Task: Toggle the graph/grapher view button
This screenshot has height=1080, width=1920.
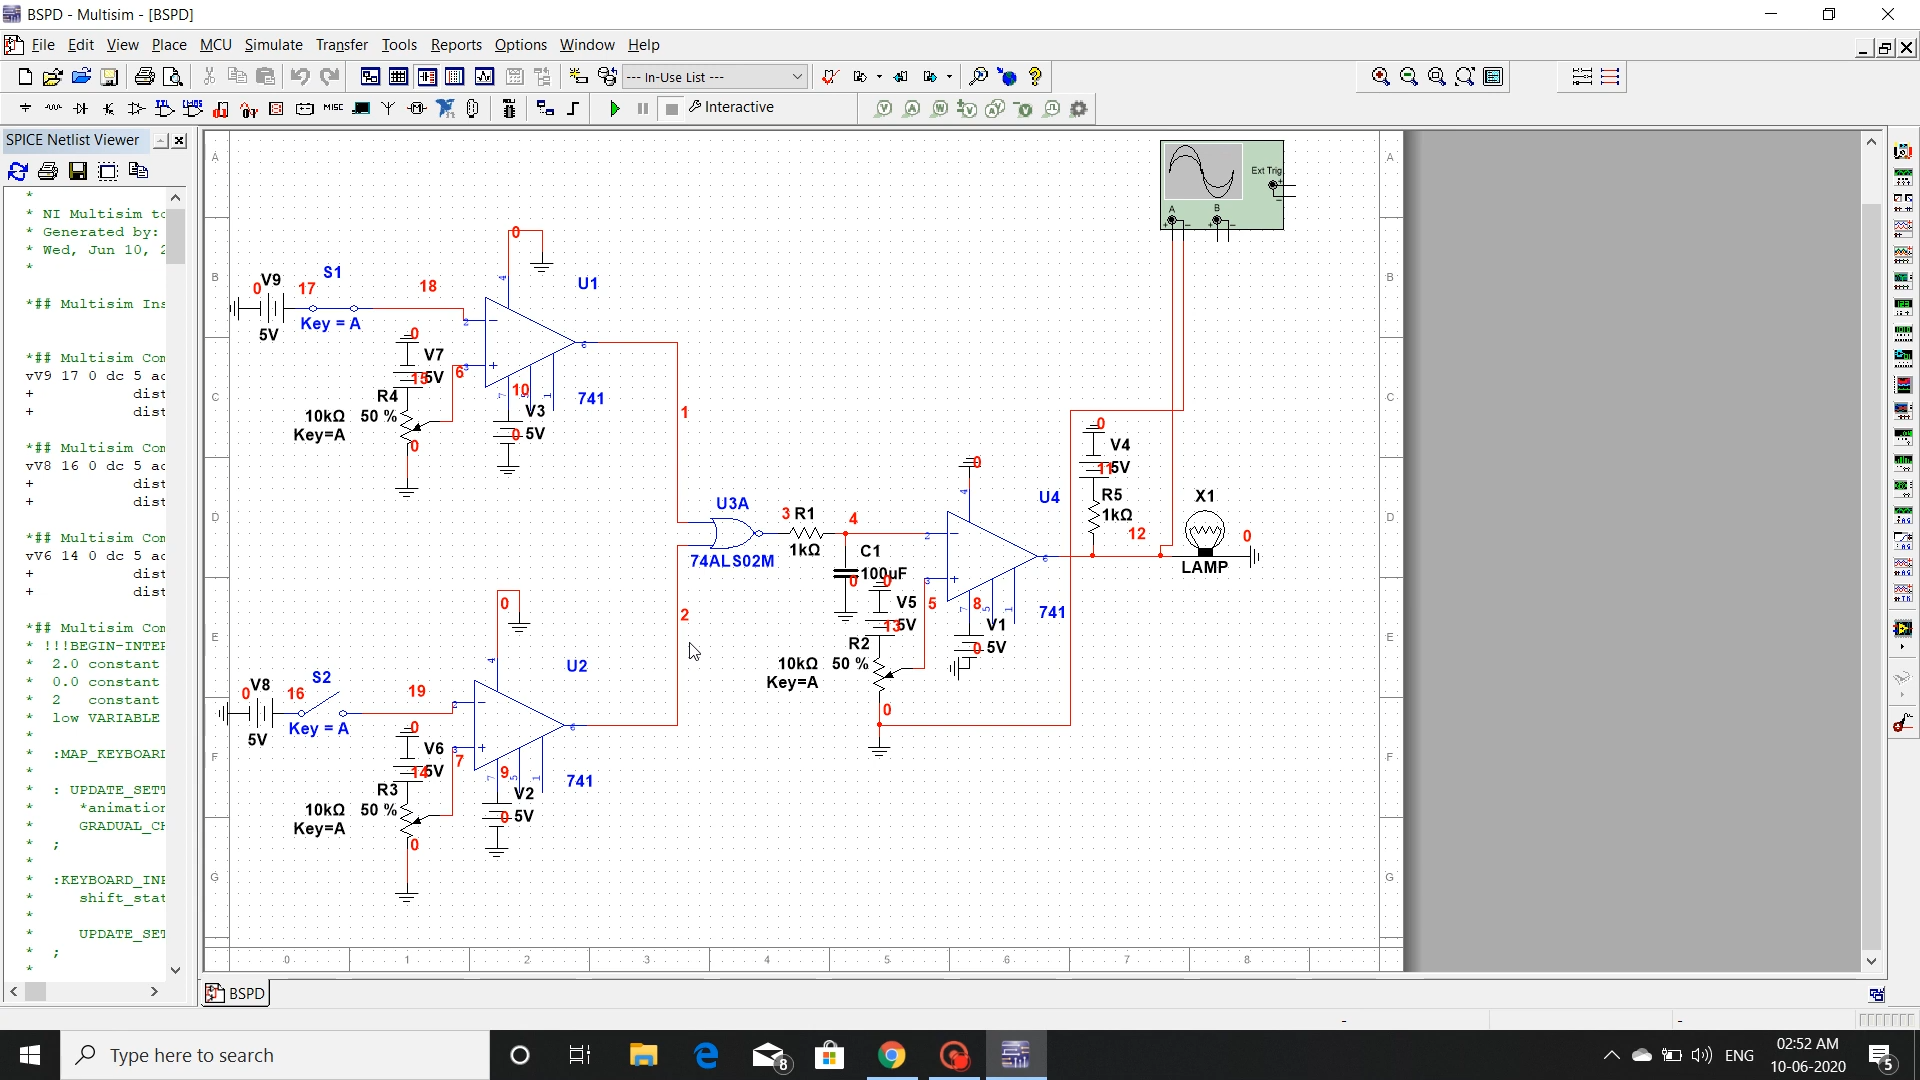Action: point(484,76)
